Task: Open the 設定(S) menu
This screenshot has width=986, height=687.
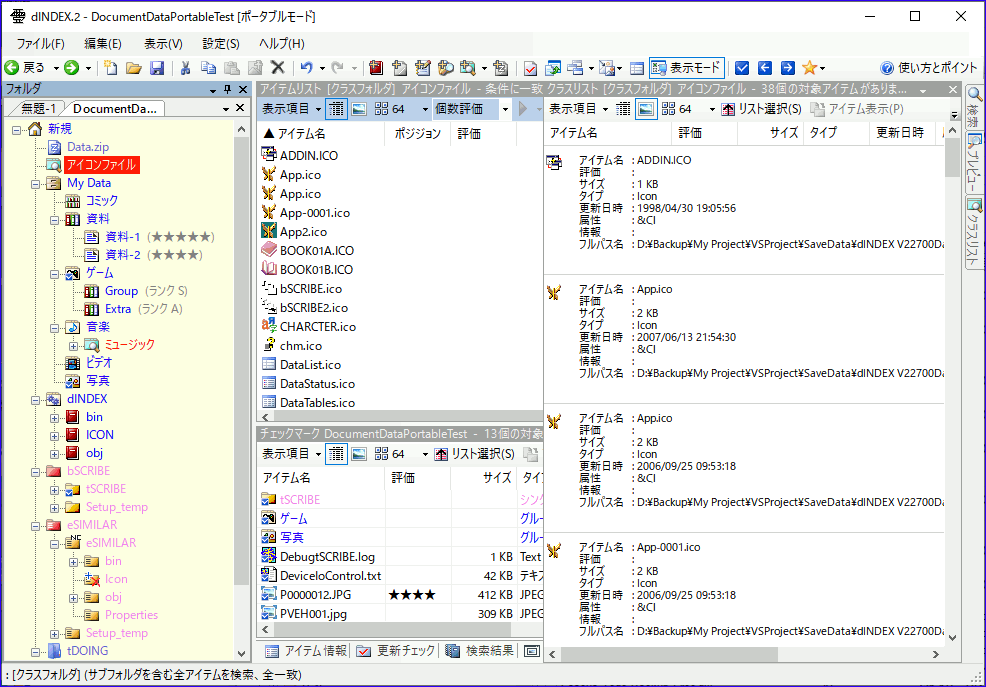Action: pyautogui.click(x=220, y=43)
